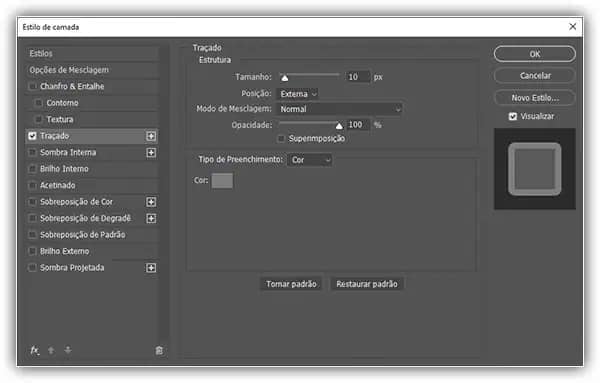Click the Restaurar padrão button
Image resolution: width=600 pixels, height=383 pixels.
click(x=367, y=284)
